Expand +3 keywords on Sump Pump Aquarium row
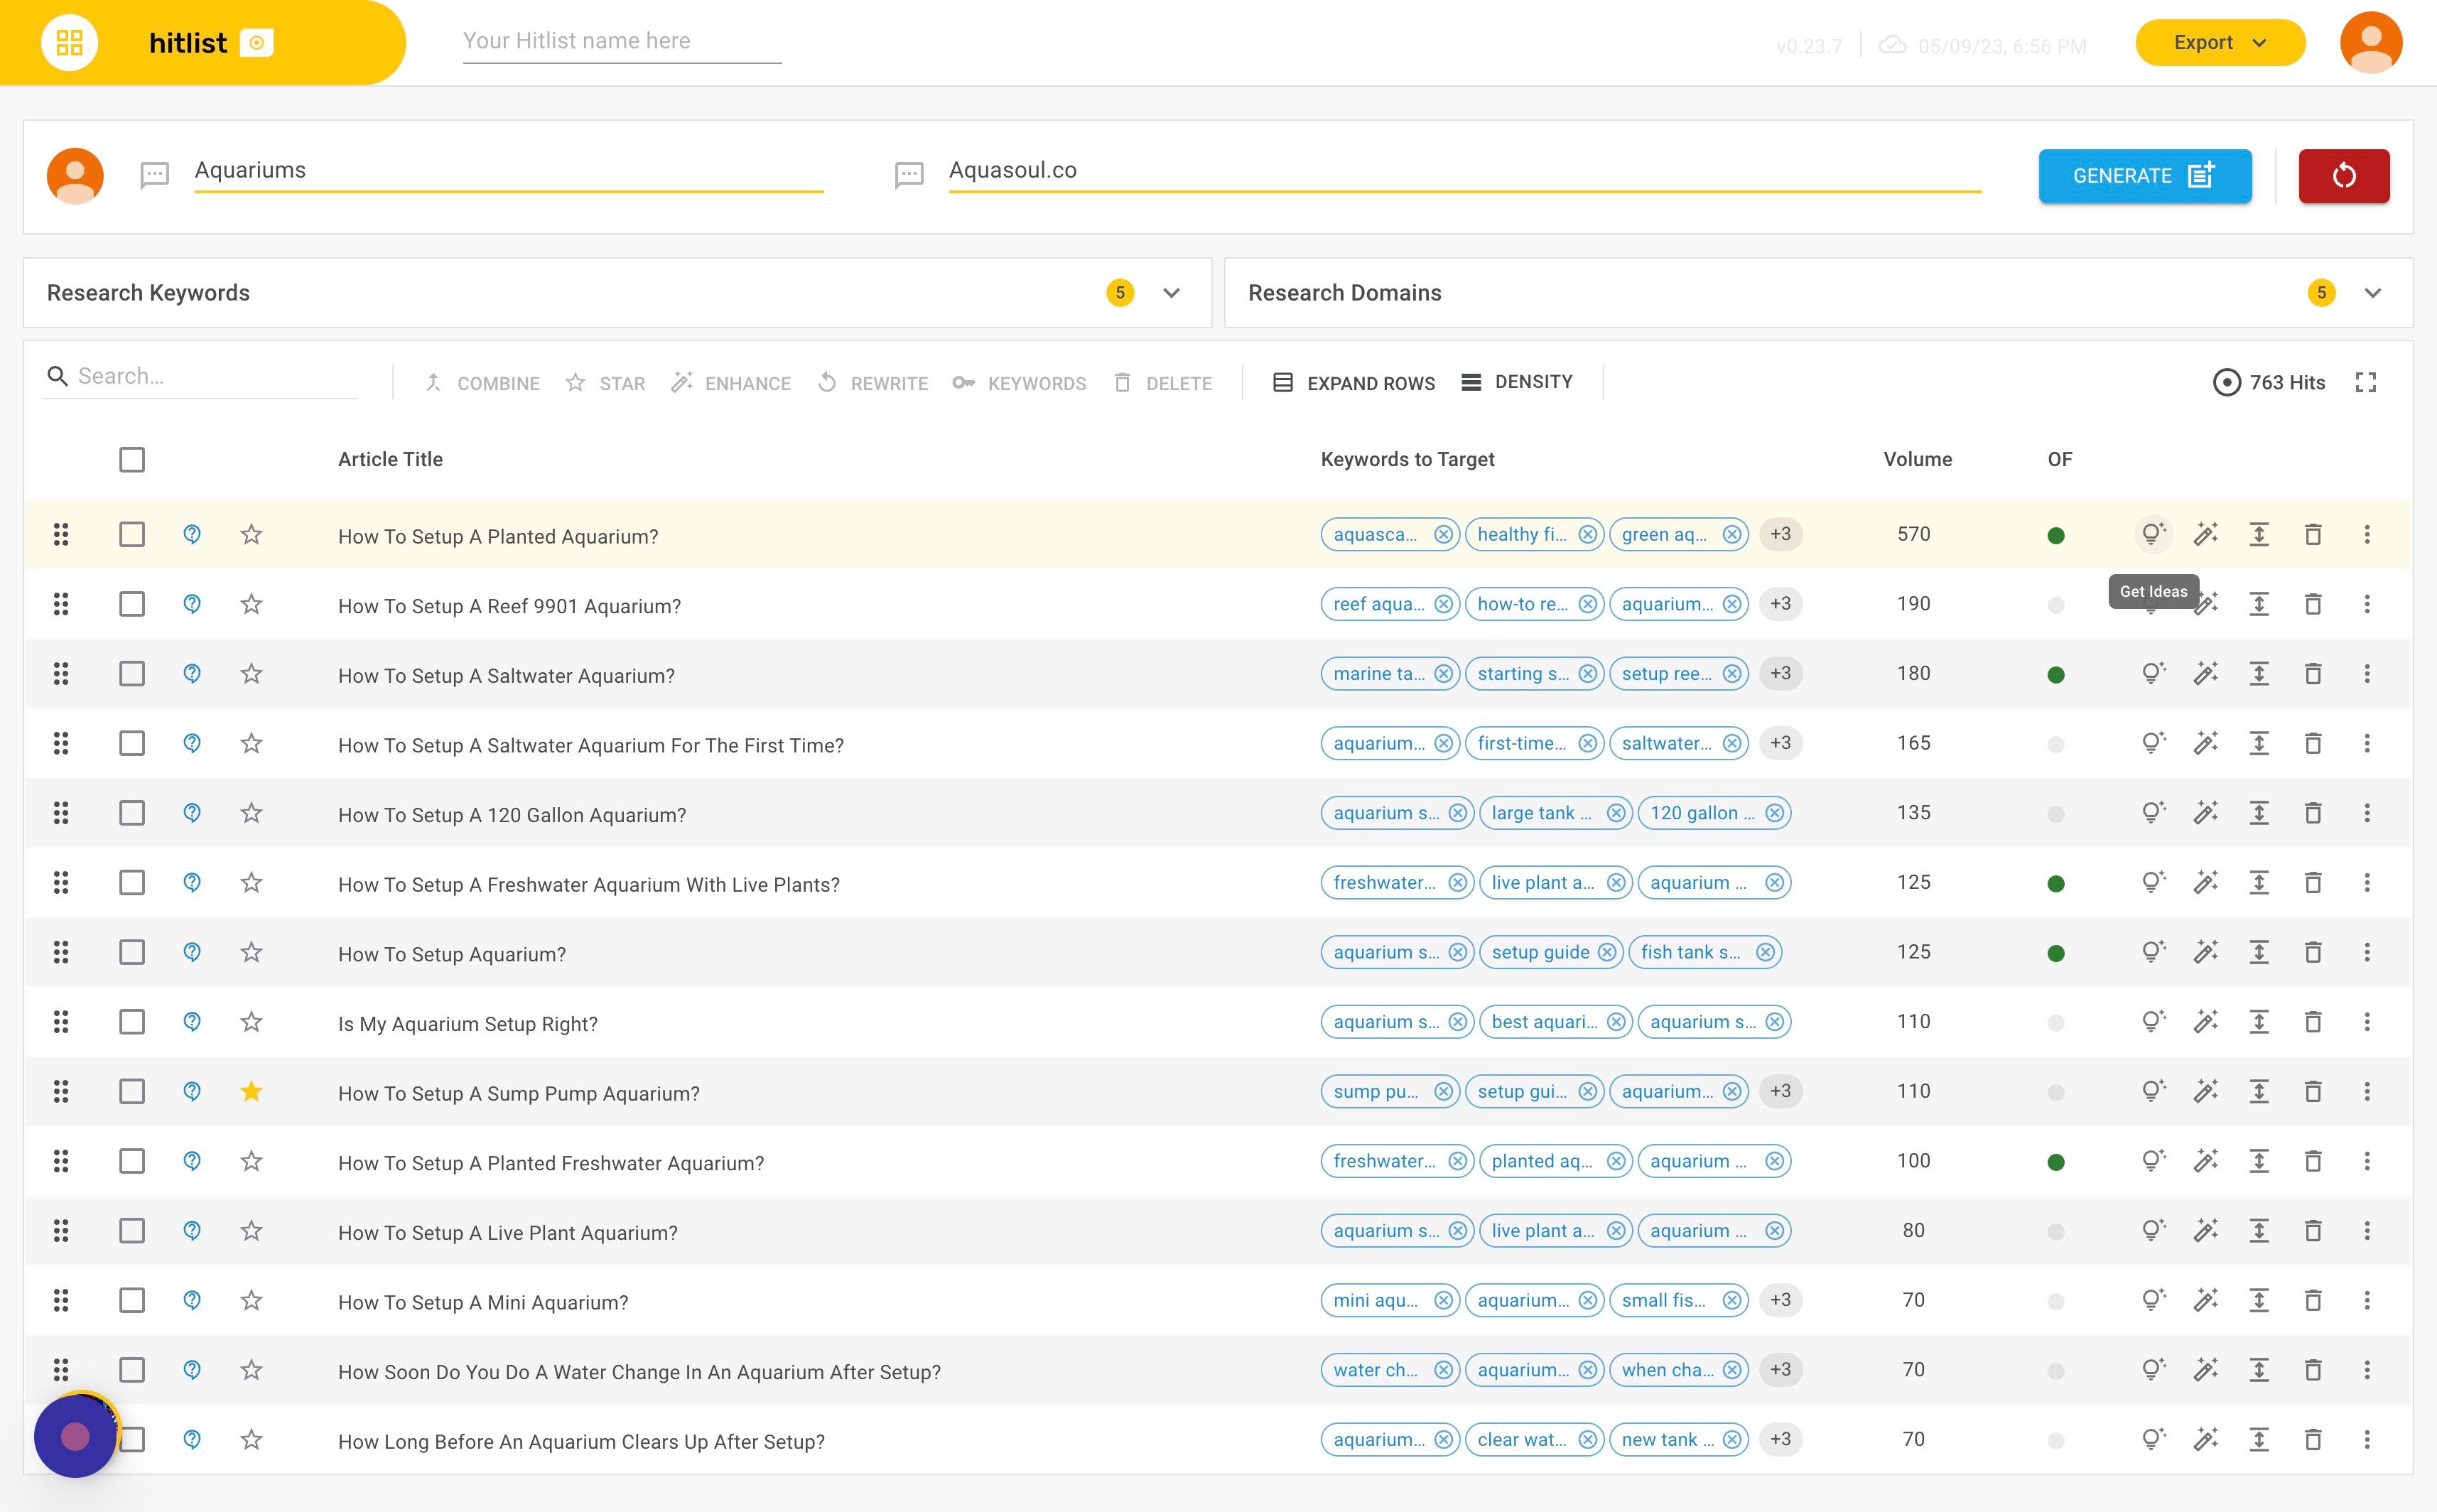2437x1512 pixels. pos(1780,1091)
